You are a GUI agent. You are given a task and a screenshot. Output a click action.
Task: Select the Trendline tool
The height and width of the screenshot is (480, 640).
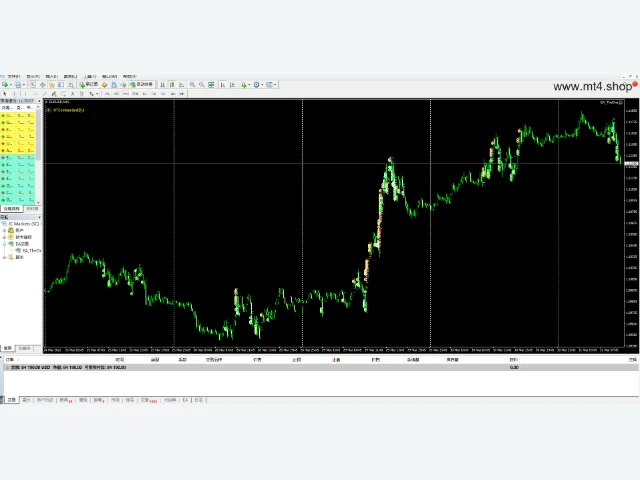tap(44, 93)
